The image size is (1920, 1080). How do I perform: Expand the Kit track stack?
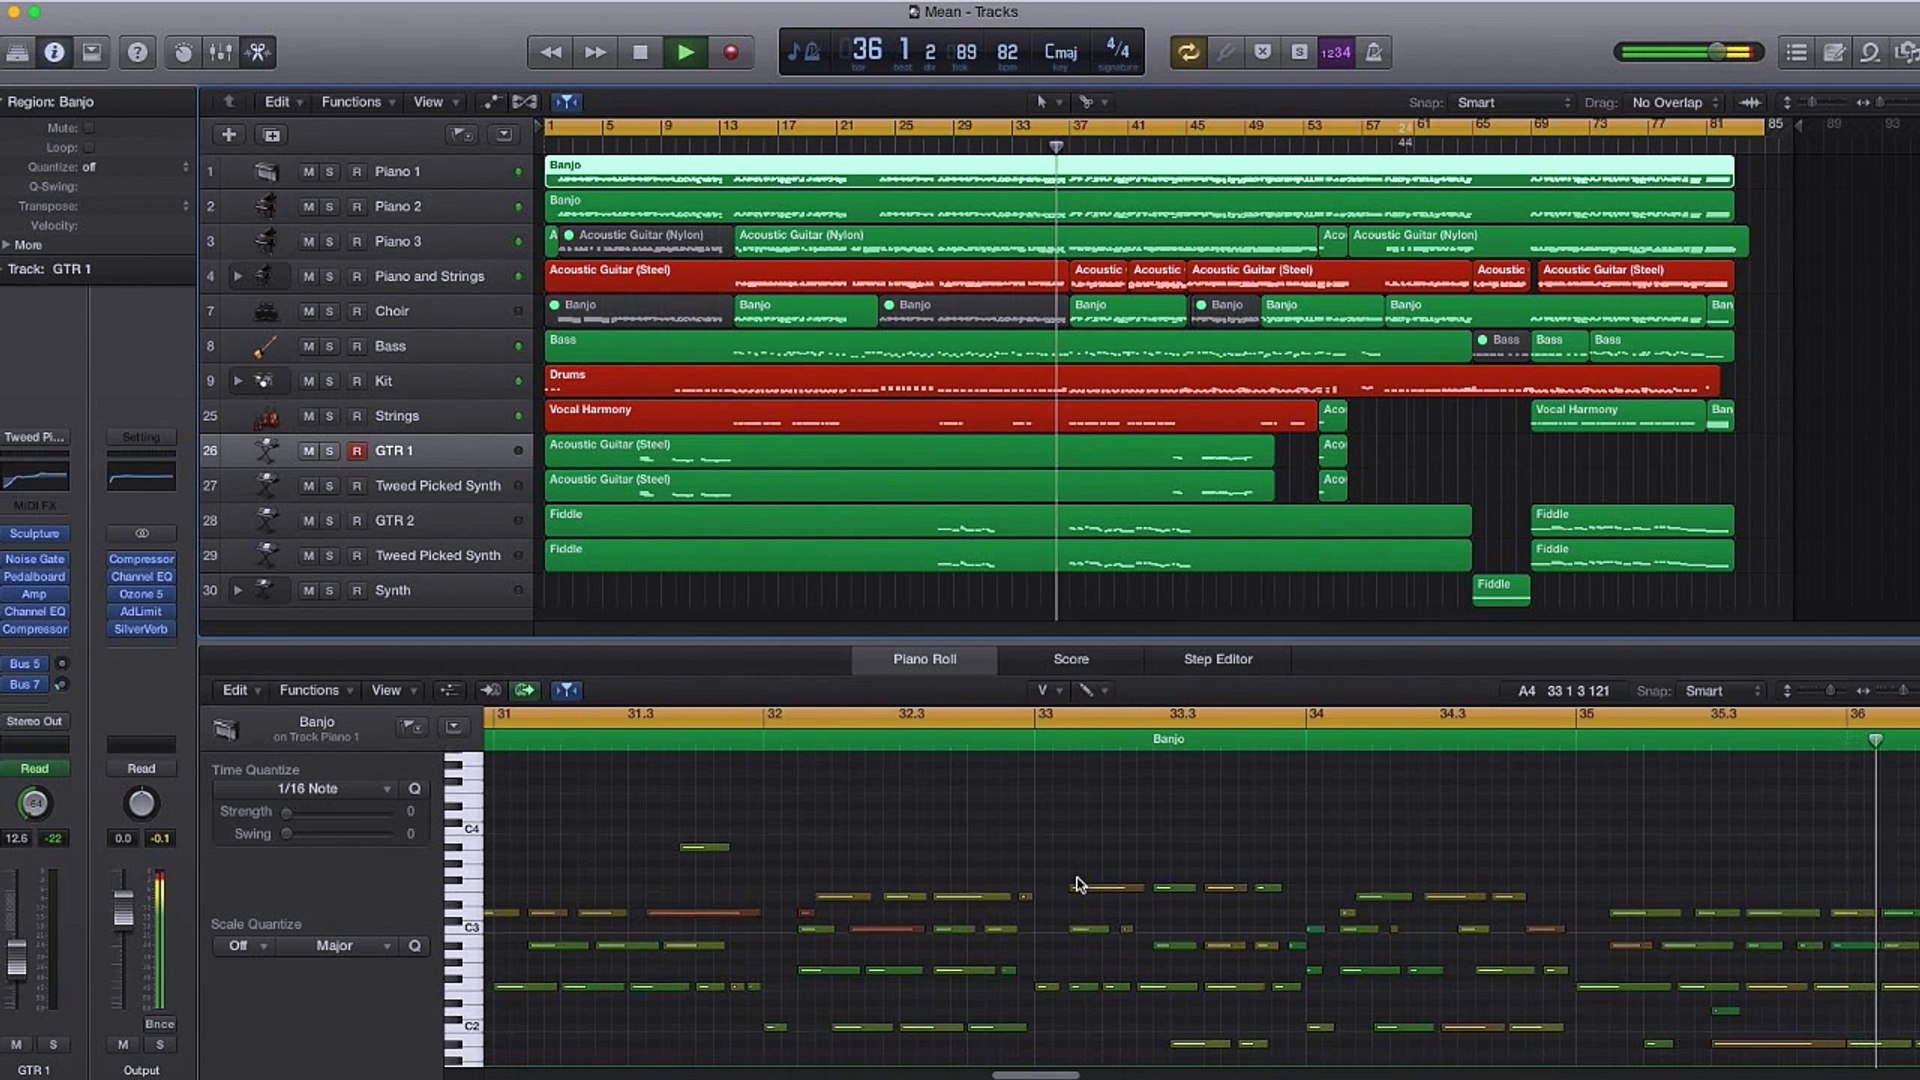(238, 381)
